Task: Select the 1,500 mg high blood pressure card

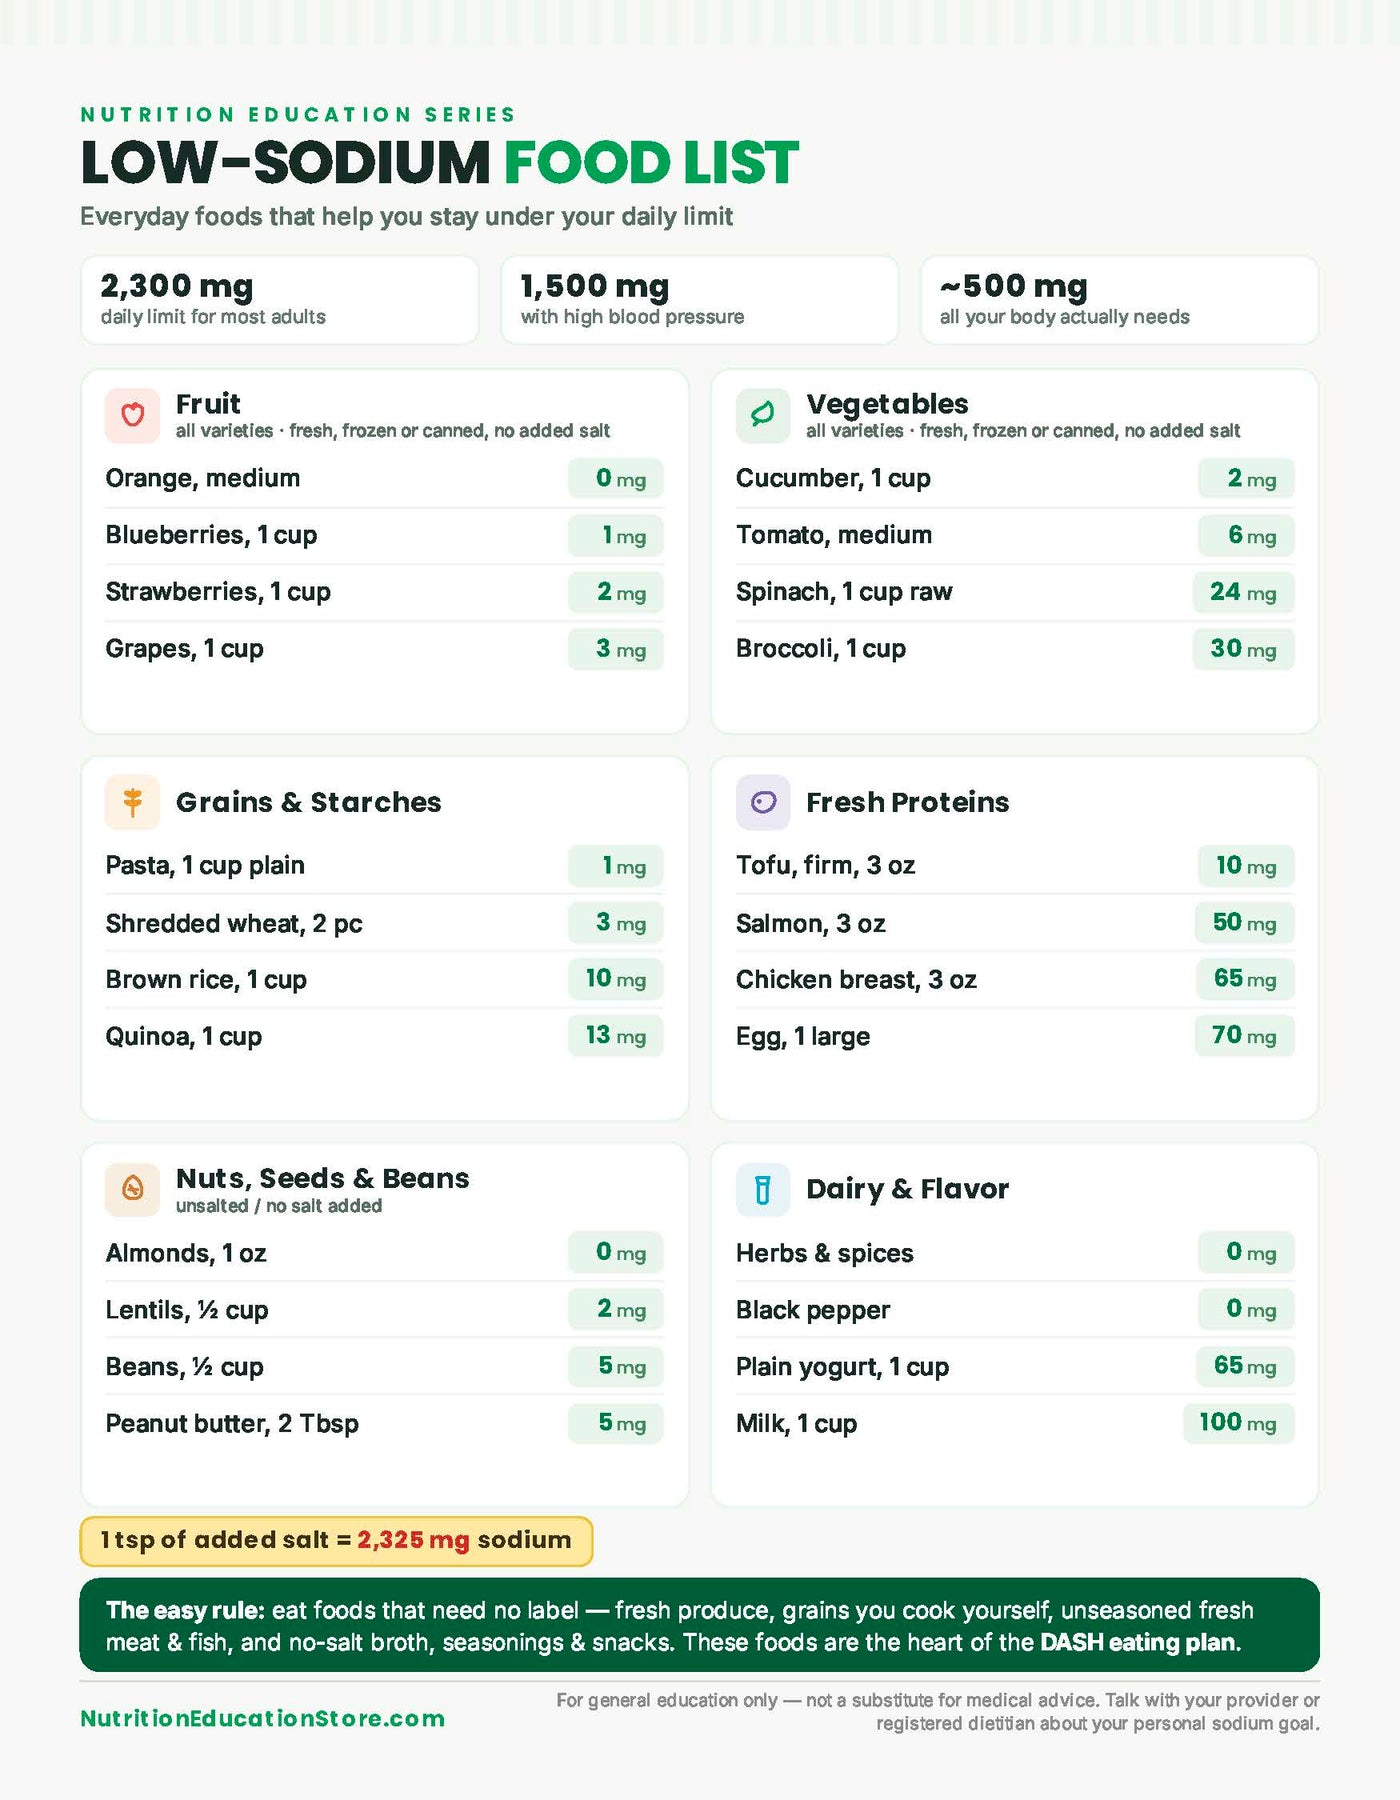Action: pos(700,300)
